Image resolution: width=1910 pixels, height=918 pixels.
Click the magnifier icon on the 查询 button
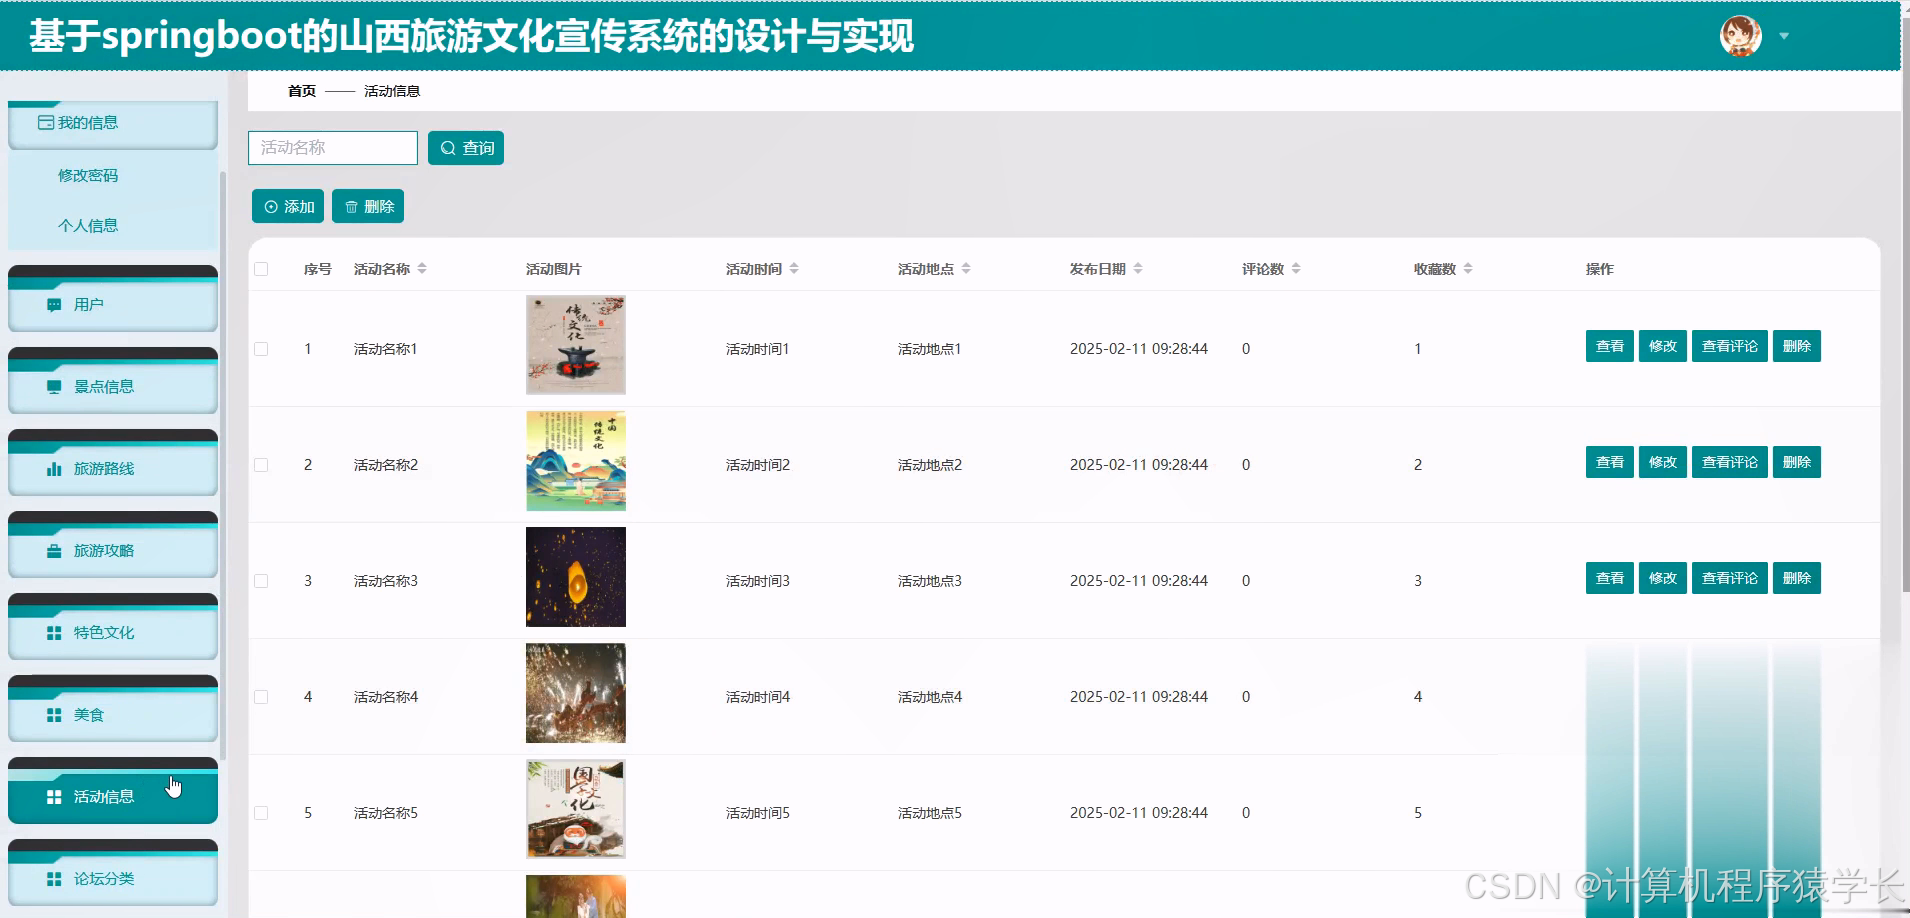[449, 147]
